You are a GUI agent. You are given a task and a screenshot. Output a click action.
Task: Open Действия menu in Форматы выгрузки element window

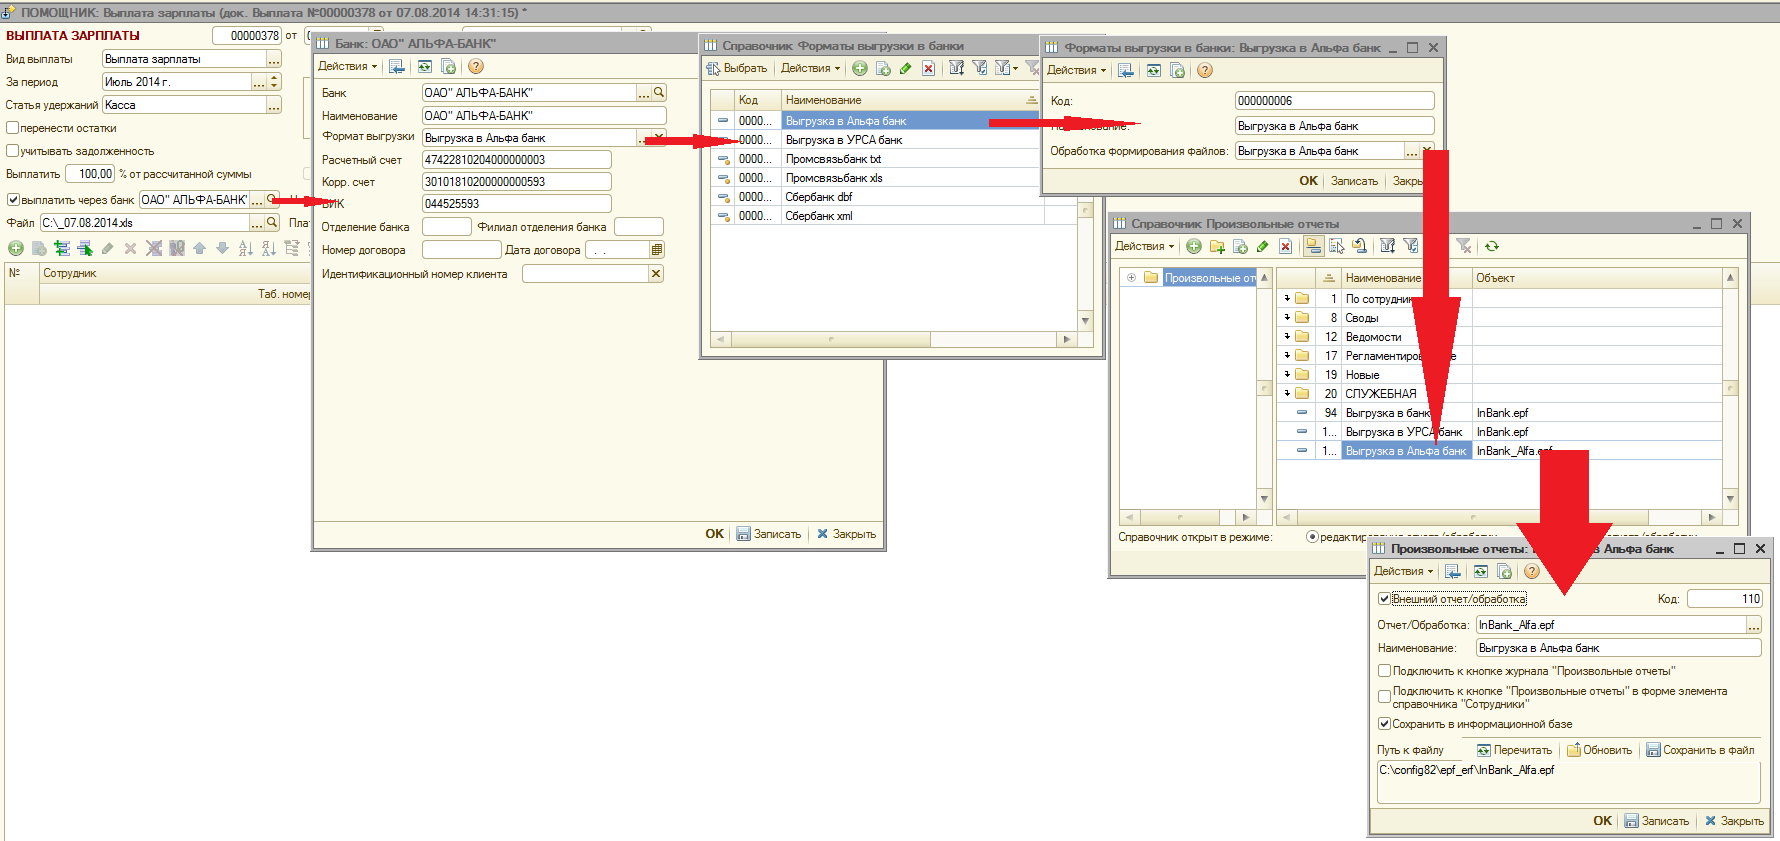pyautogui.click(x=1077, y=70)
